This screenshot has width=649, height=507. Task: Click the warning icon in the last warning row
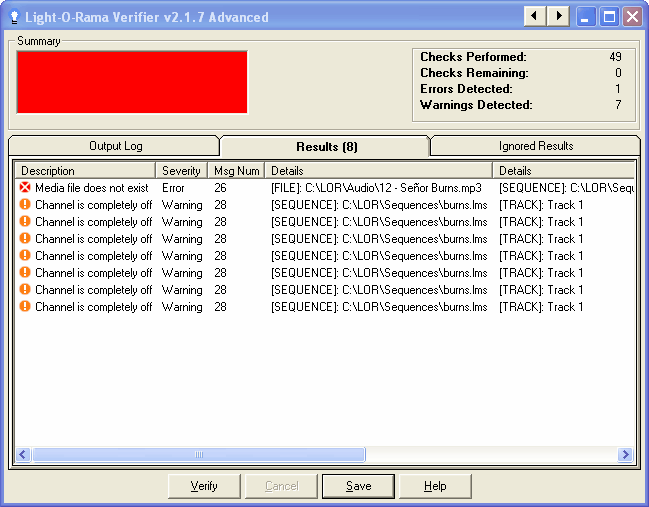[25, 307]
